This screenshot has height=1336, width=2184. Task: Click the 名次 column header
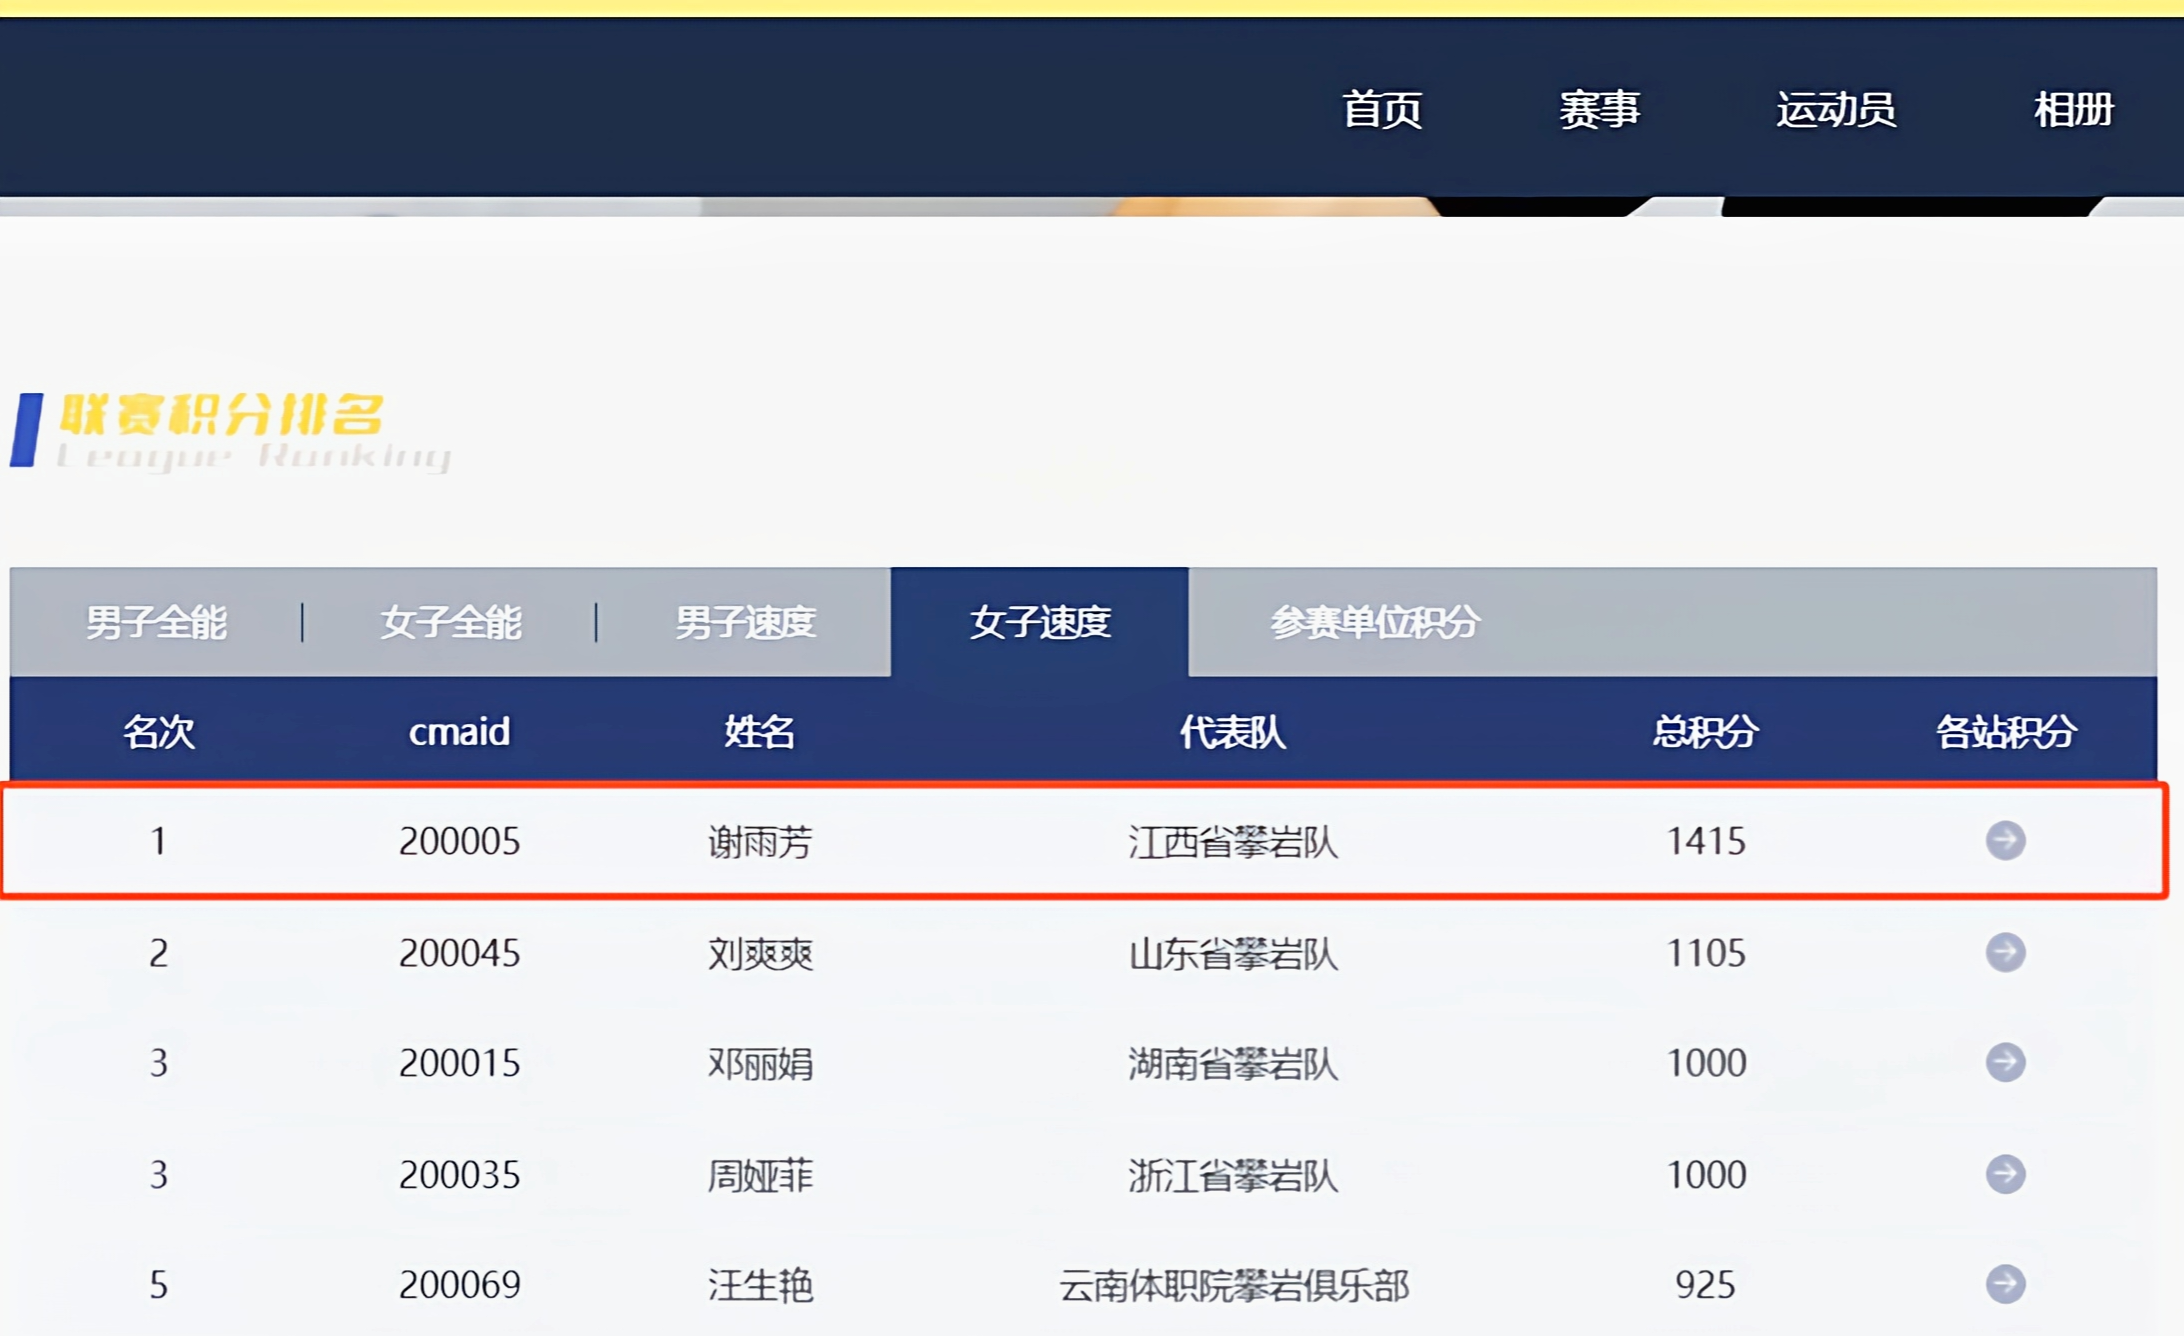[x=158, y=732]
